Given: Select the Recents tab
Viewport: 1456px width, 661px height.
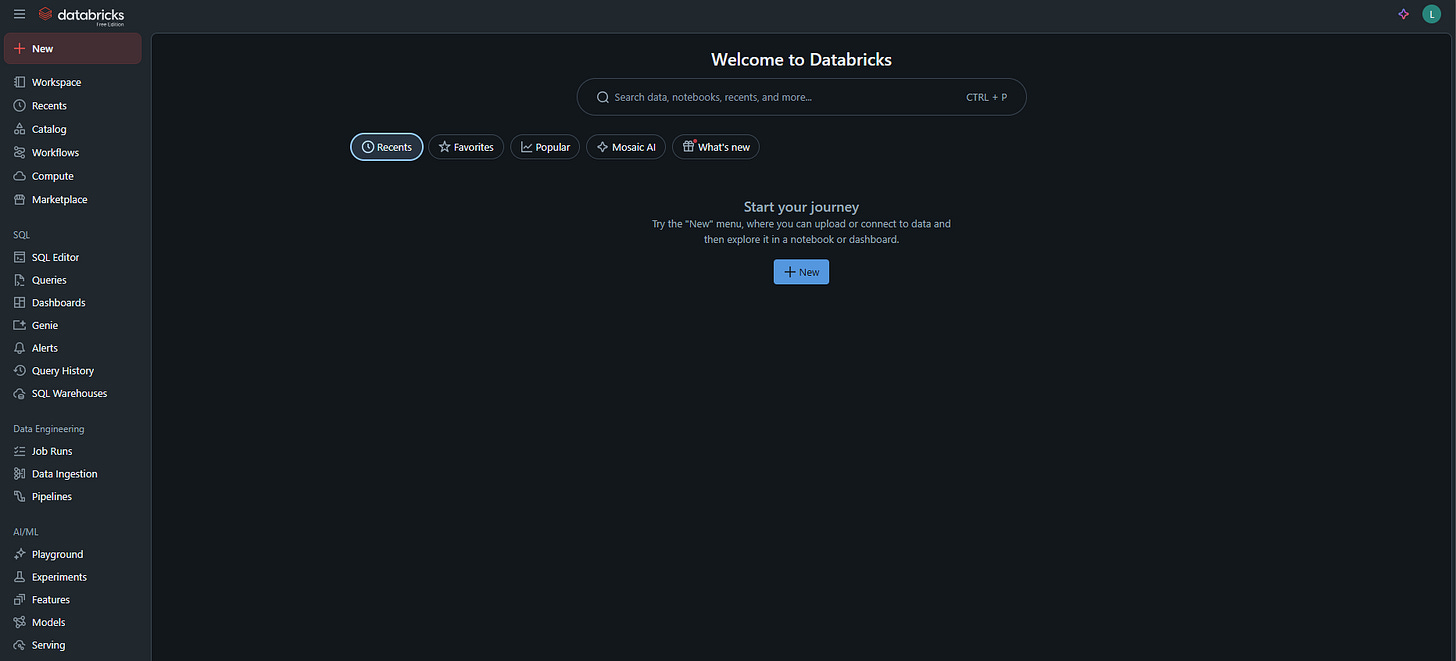Looking at the screenshot, I should [387, 147].
